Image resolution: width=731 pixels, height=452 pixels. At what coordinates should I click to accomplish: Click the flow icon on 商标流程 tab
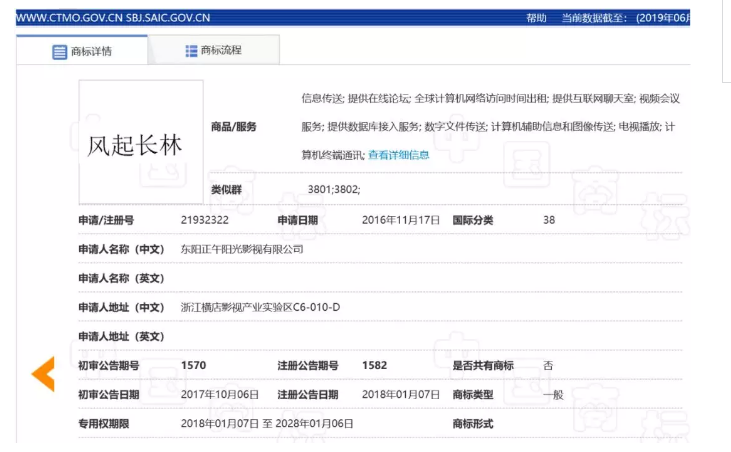click(x=191, y=50)
